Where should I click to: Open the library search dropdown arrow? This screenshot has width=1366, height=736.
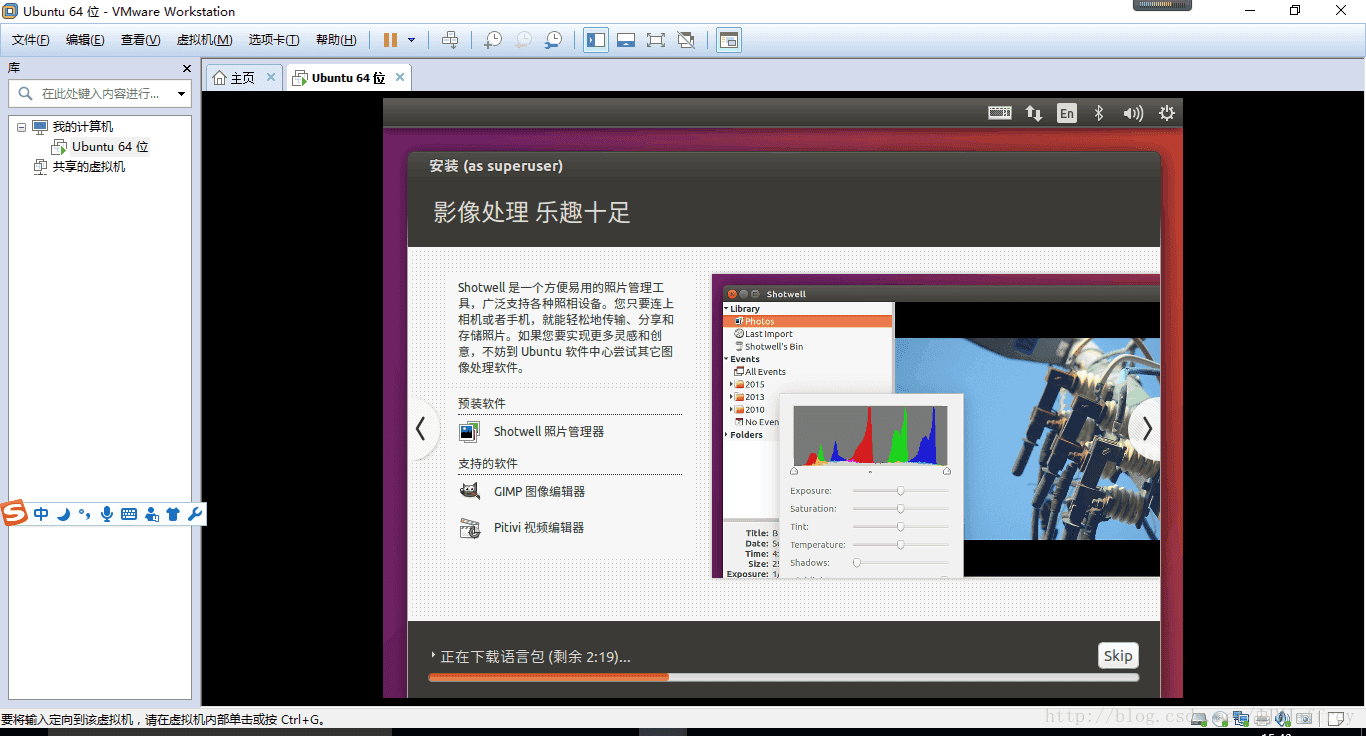coord(181,94)
